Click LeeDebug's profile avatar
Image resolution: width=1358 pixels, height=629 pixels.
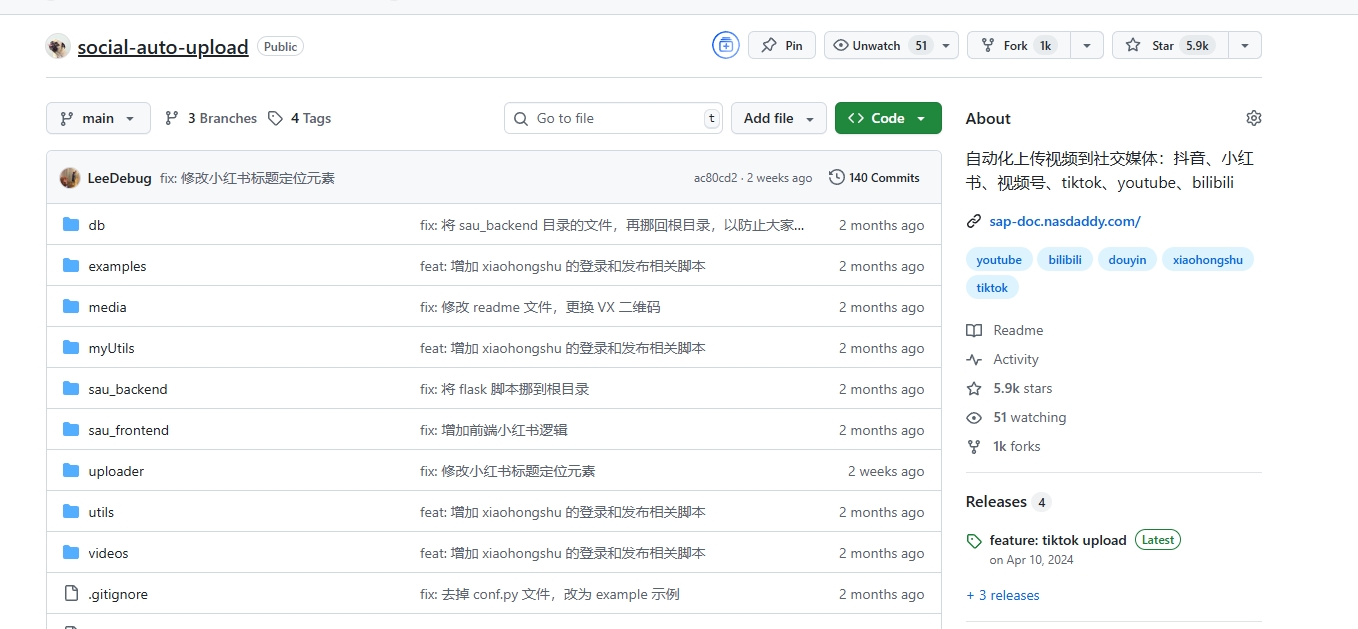click(x=69, y=177)
